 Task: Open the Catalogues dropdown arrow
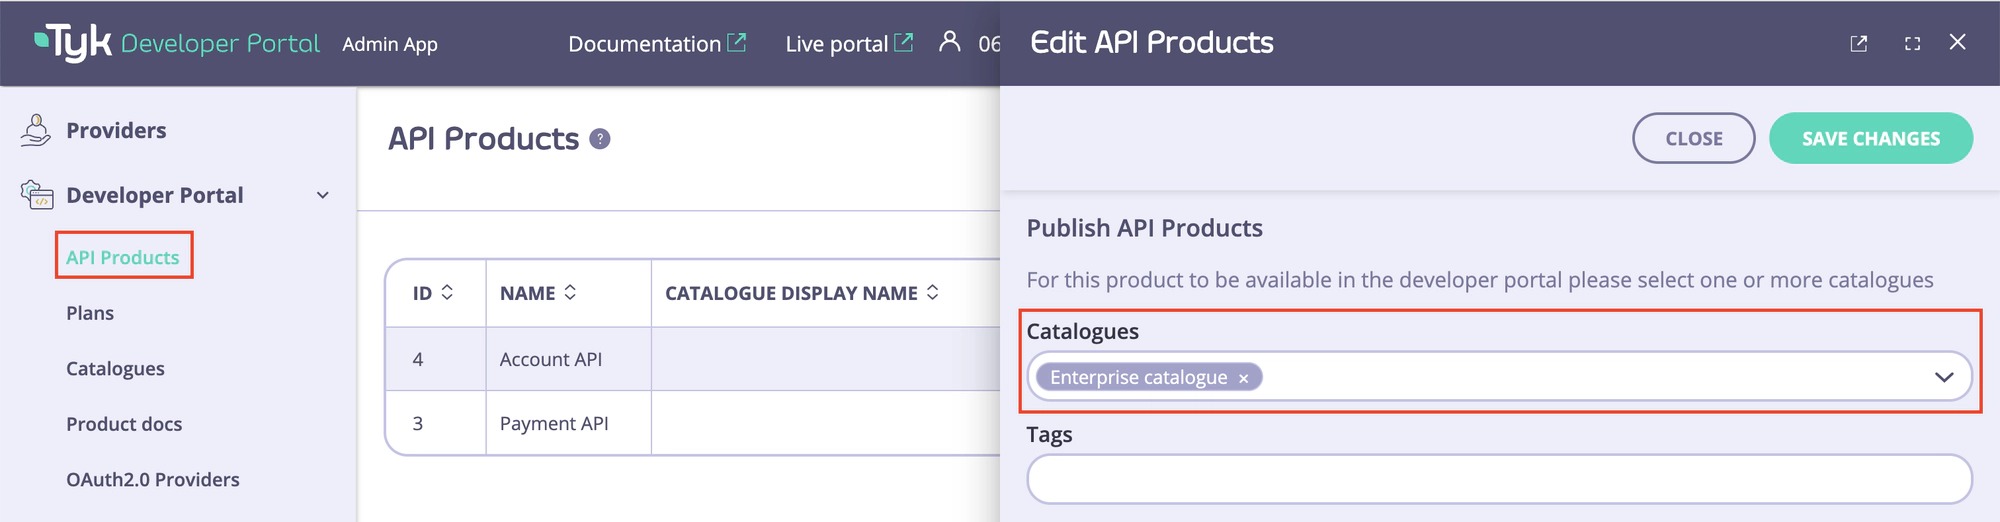[1943, 377]
